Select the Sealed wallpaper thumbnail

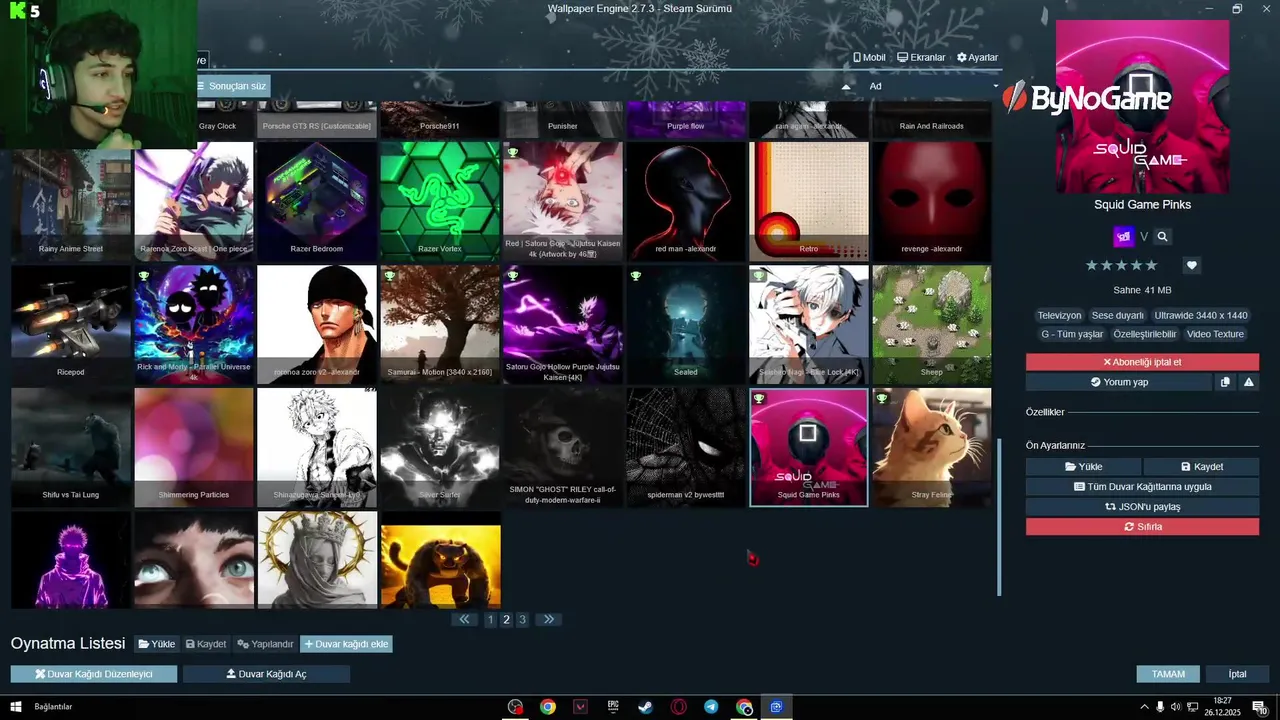tap(686, 325)
